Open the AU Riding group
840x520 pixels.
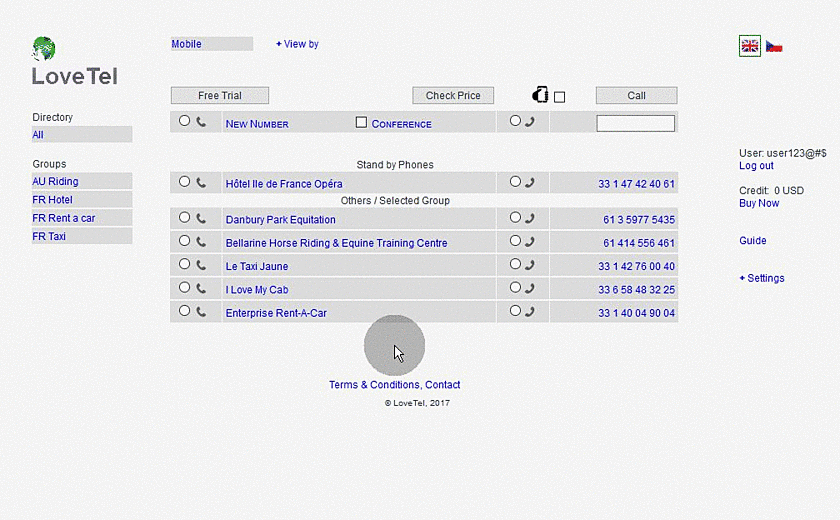pos(55,182)
